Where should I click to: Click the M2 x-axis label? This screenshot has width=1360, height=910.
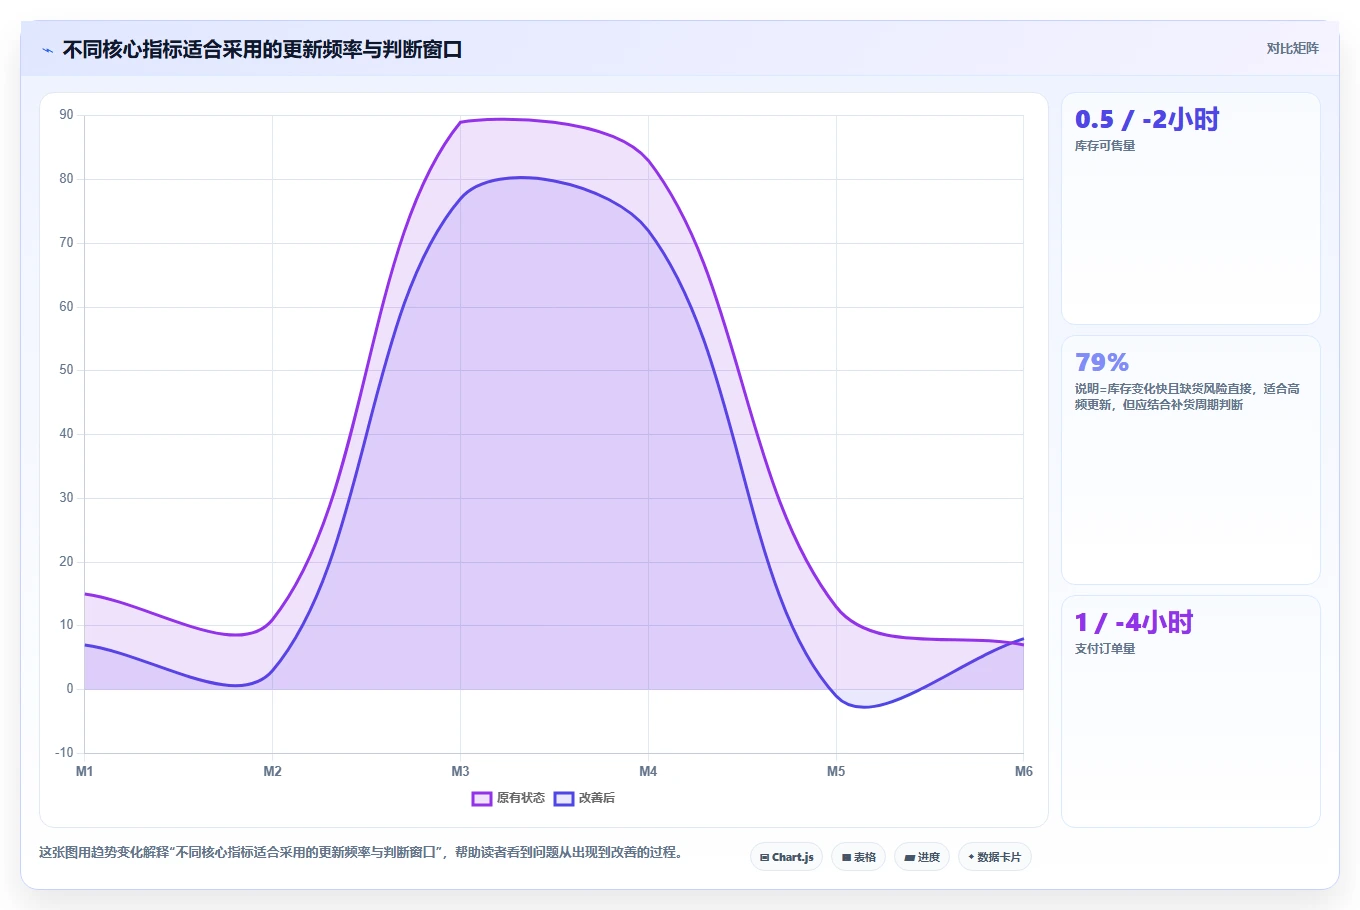272,771
